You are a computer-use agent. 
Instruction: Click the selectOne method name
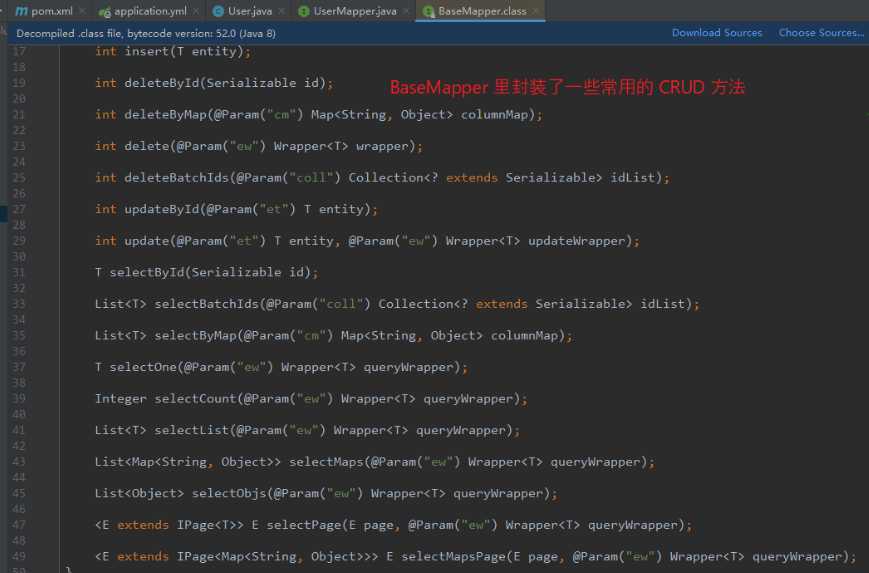(x=143, y=367)
